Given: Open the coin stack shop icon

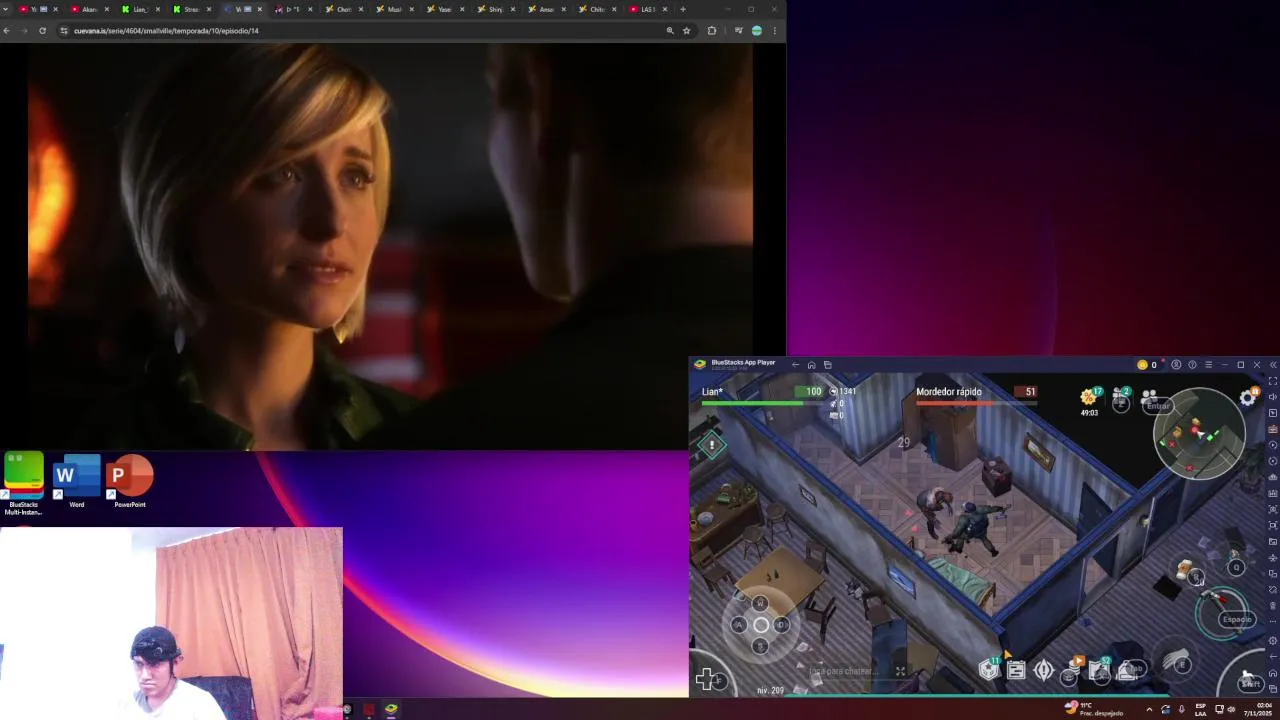Looking at the screenshot, I should (1072, 670).
